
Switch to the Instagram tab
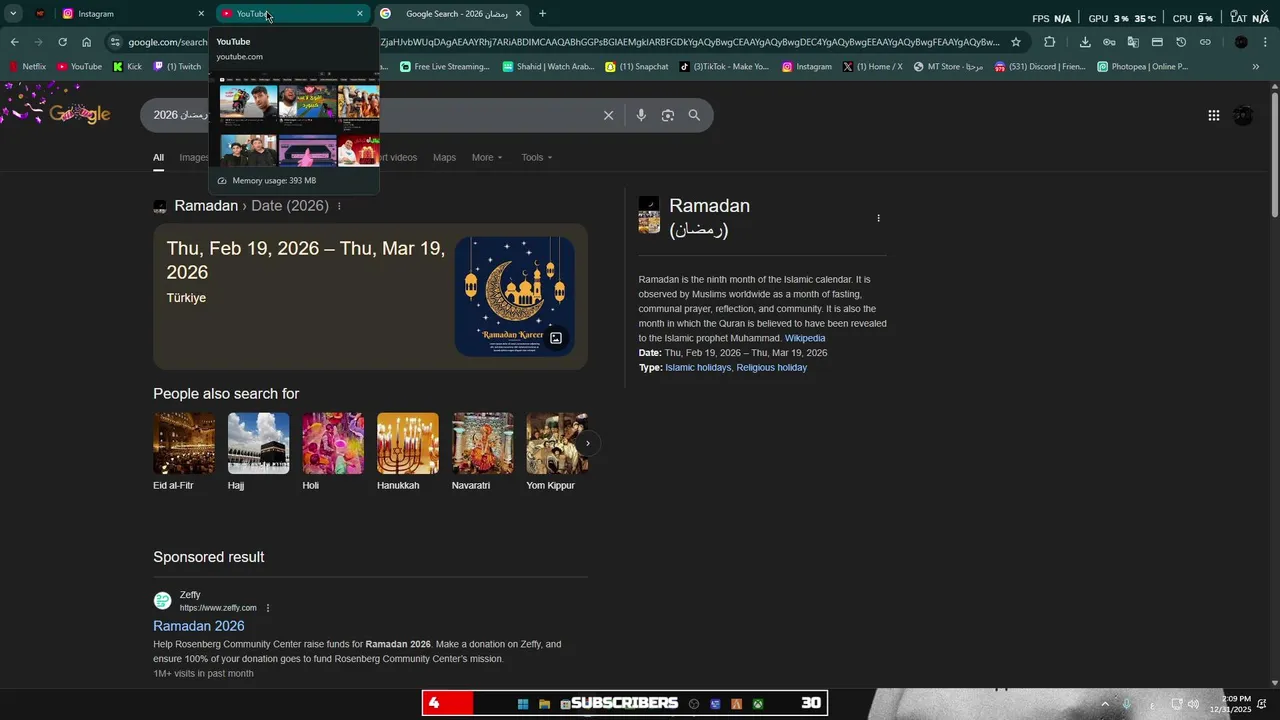coord(132,14)
